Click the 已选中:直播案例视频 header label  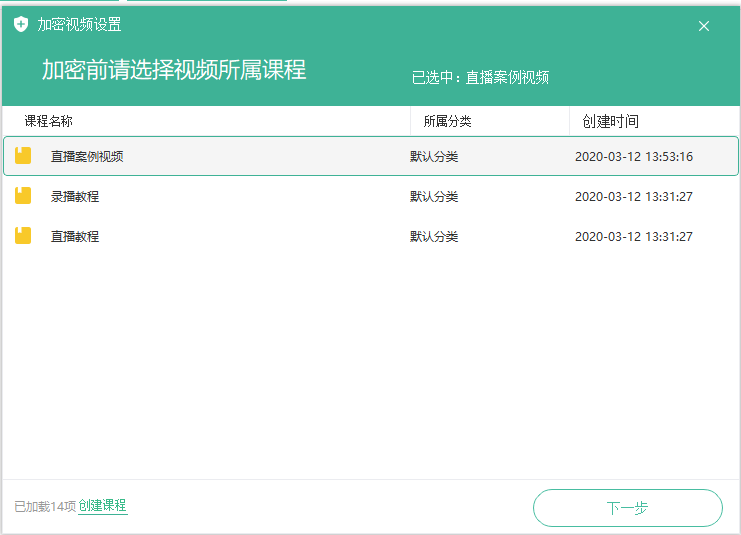click(480, 77)
